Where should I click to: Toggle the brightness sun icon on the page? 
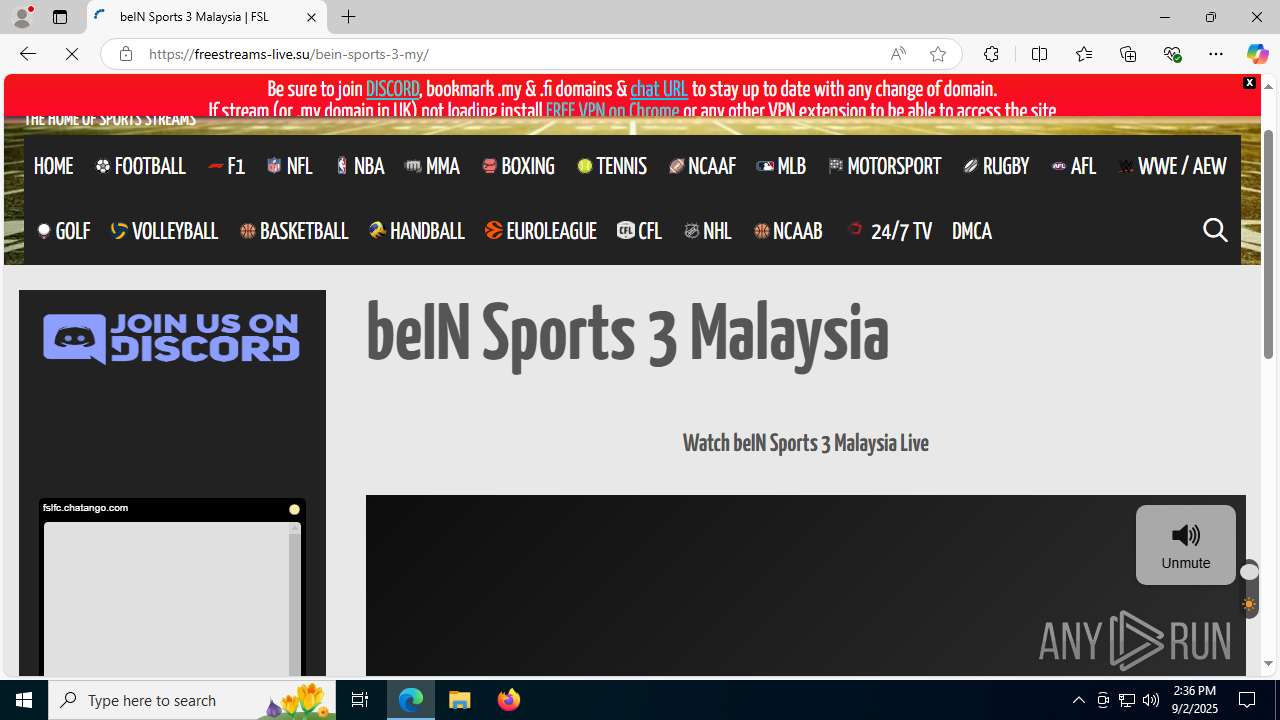[1249, 605]
